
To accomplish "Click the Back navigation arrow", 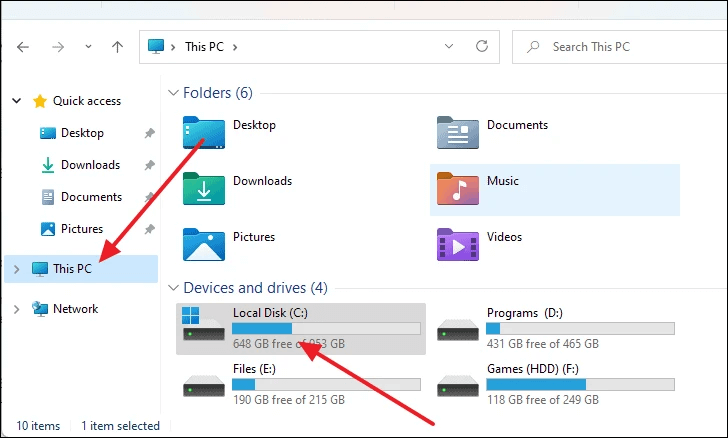I will [x=23, y=47].
